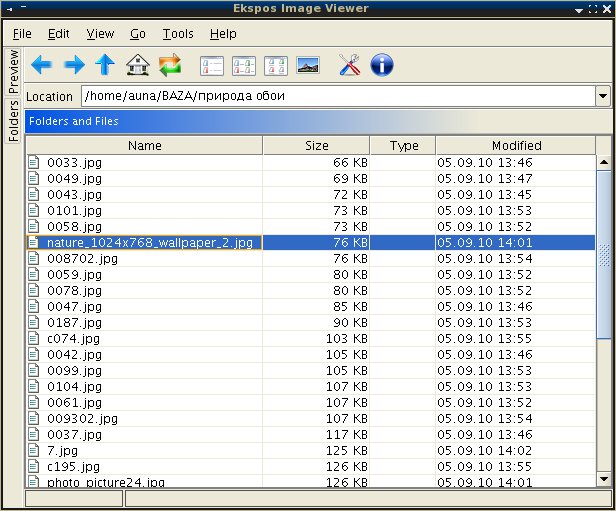Open the Help menu
Viewport: 616px width, 511px height.
[223, 34]
